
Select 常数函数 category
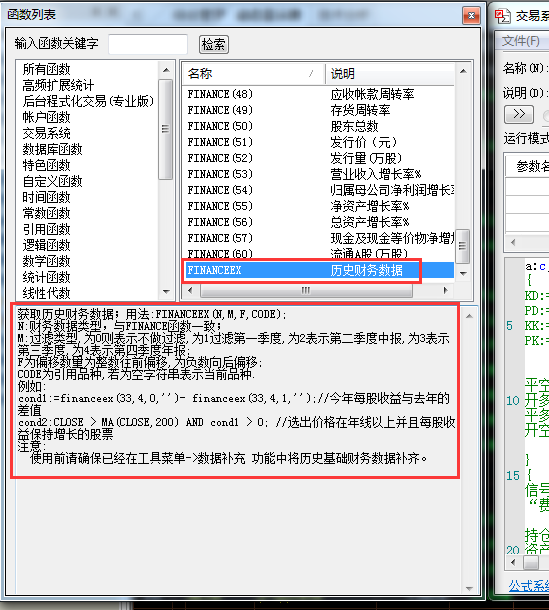click(x=46, y=213)
